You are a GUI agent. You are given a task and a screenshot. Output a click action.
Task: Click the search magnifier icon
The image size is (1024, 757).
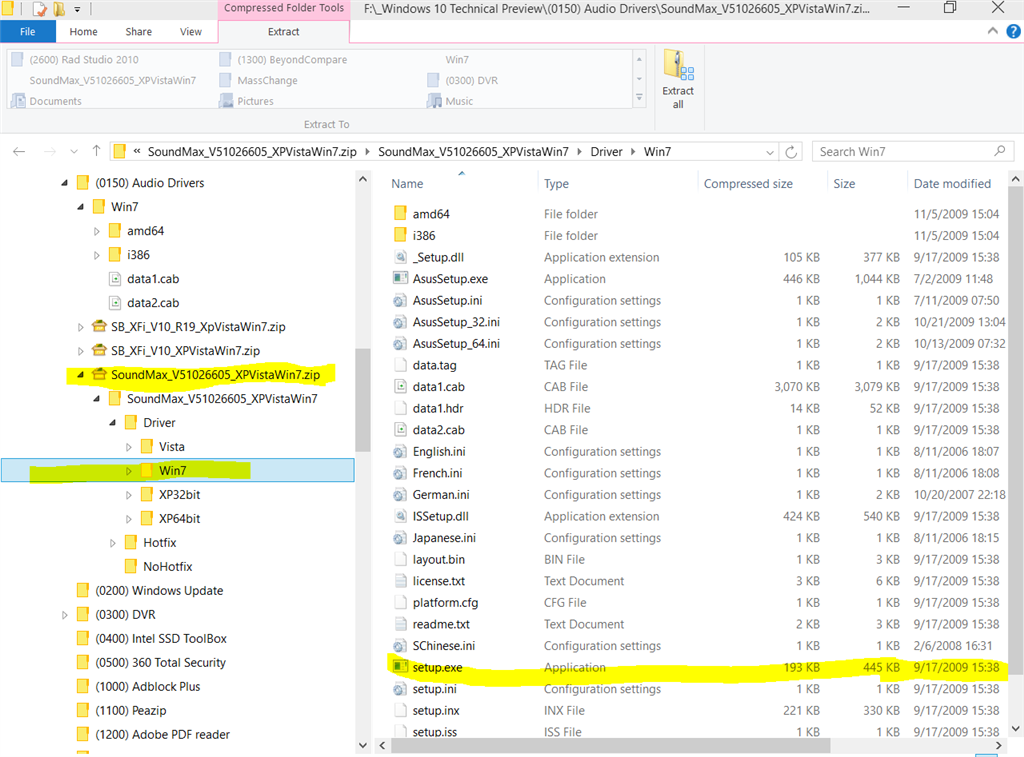click(x=999, y=151)
